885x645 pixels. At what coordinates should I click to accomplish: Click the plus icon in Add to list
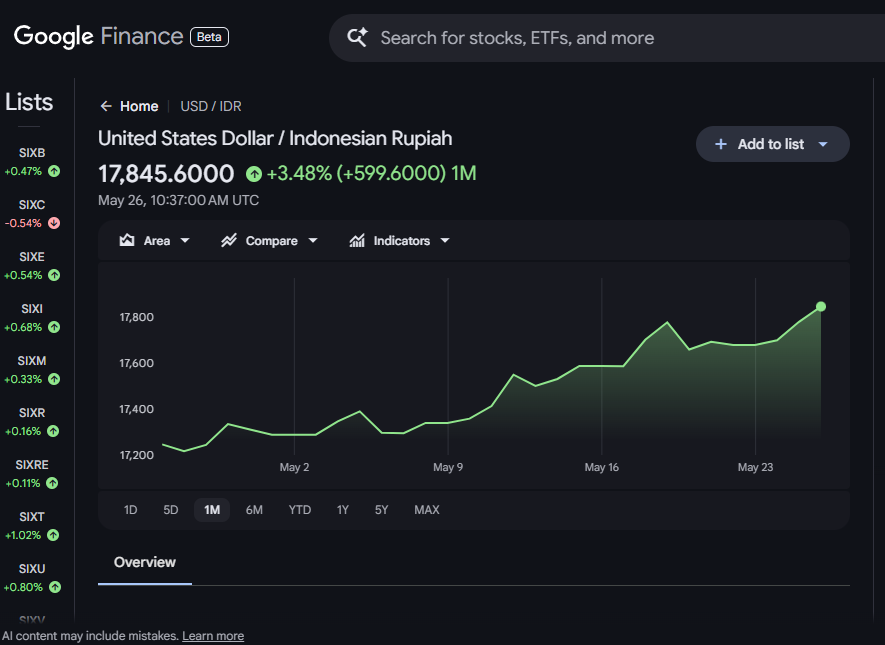721,144
